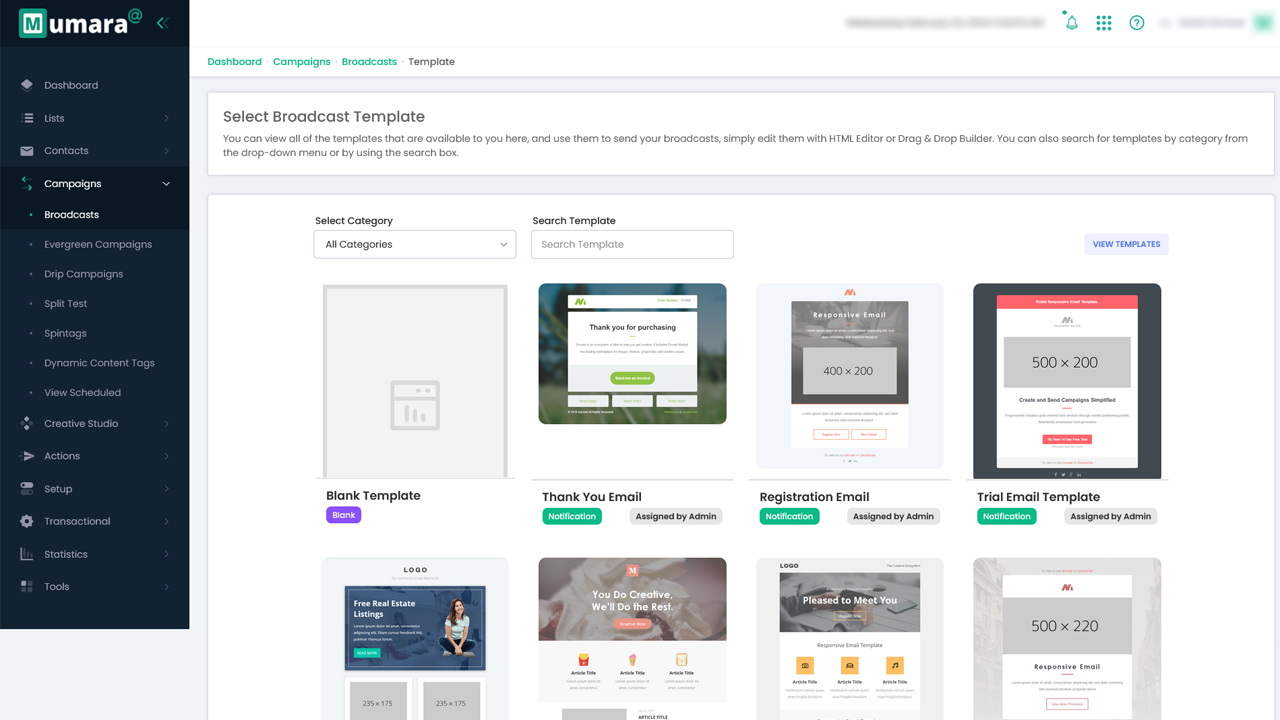Viewport: 1280px width, 720px height.
Task: Click the Setup toggle icon in the sidebar
Action: [27, 489]
